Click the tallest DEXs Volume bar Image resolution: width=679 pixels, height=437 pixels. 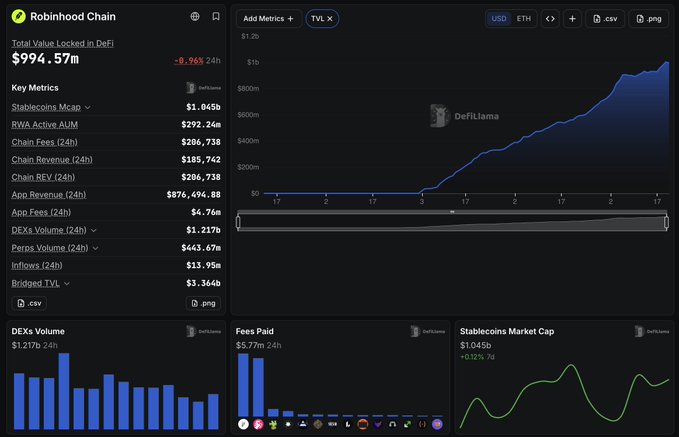(x=64, y=392)
